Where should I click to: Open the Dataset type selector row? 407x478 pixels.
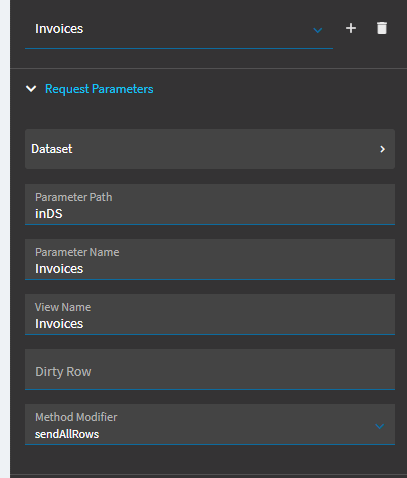tap(210, 149)
